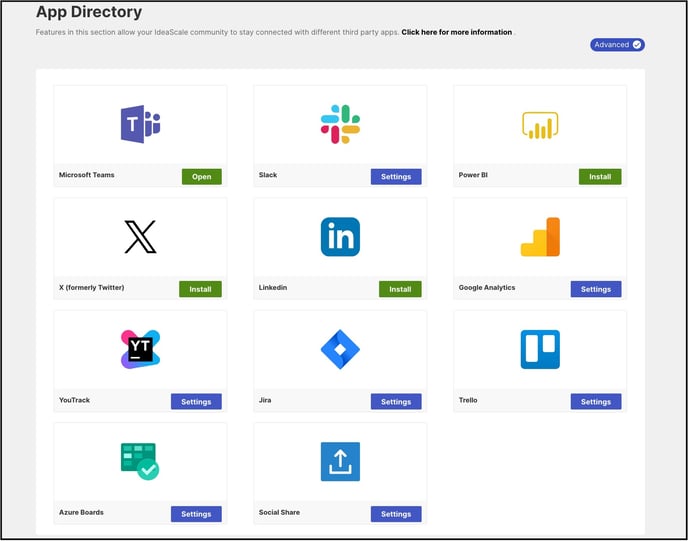Viewport: 688px width, 541px height.
Task: Toggle the Advanced switch off
Action: 617,45
